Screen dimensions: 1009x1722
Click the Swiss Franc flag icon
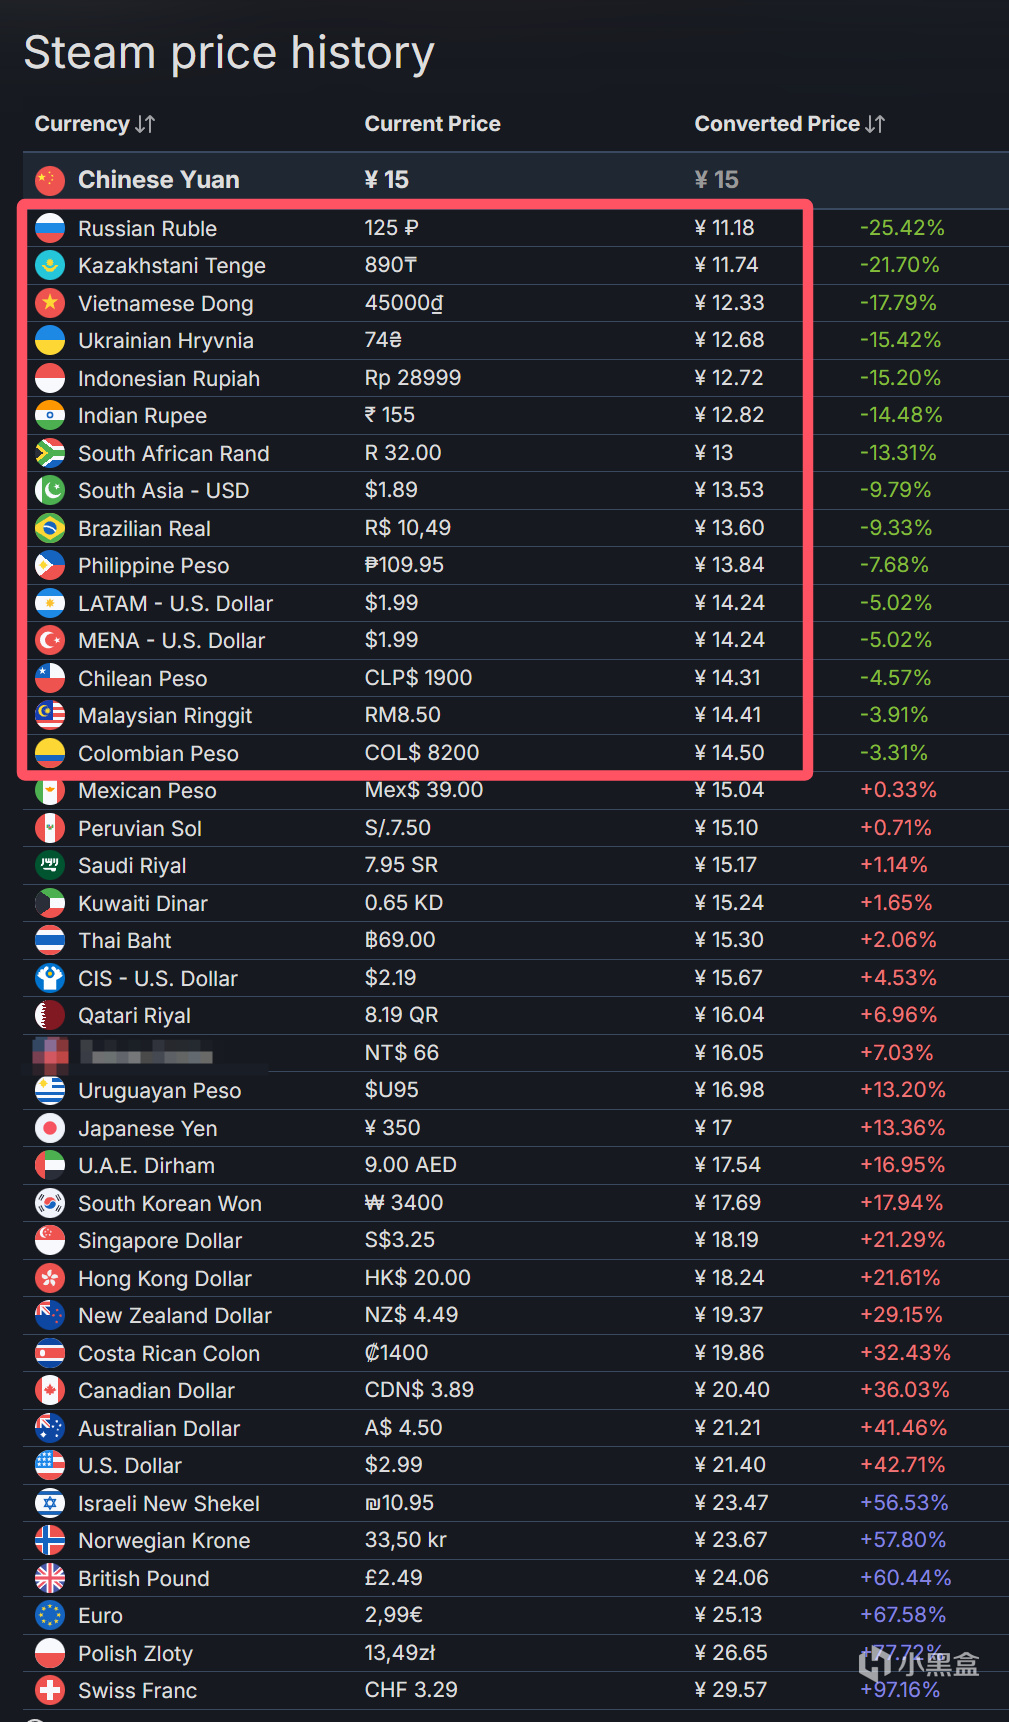pos(50,1690)
